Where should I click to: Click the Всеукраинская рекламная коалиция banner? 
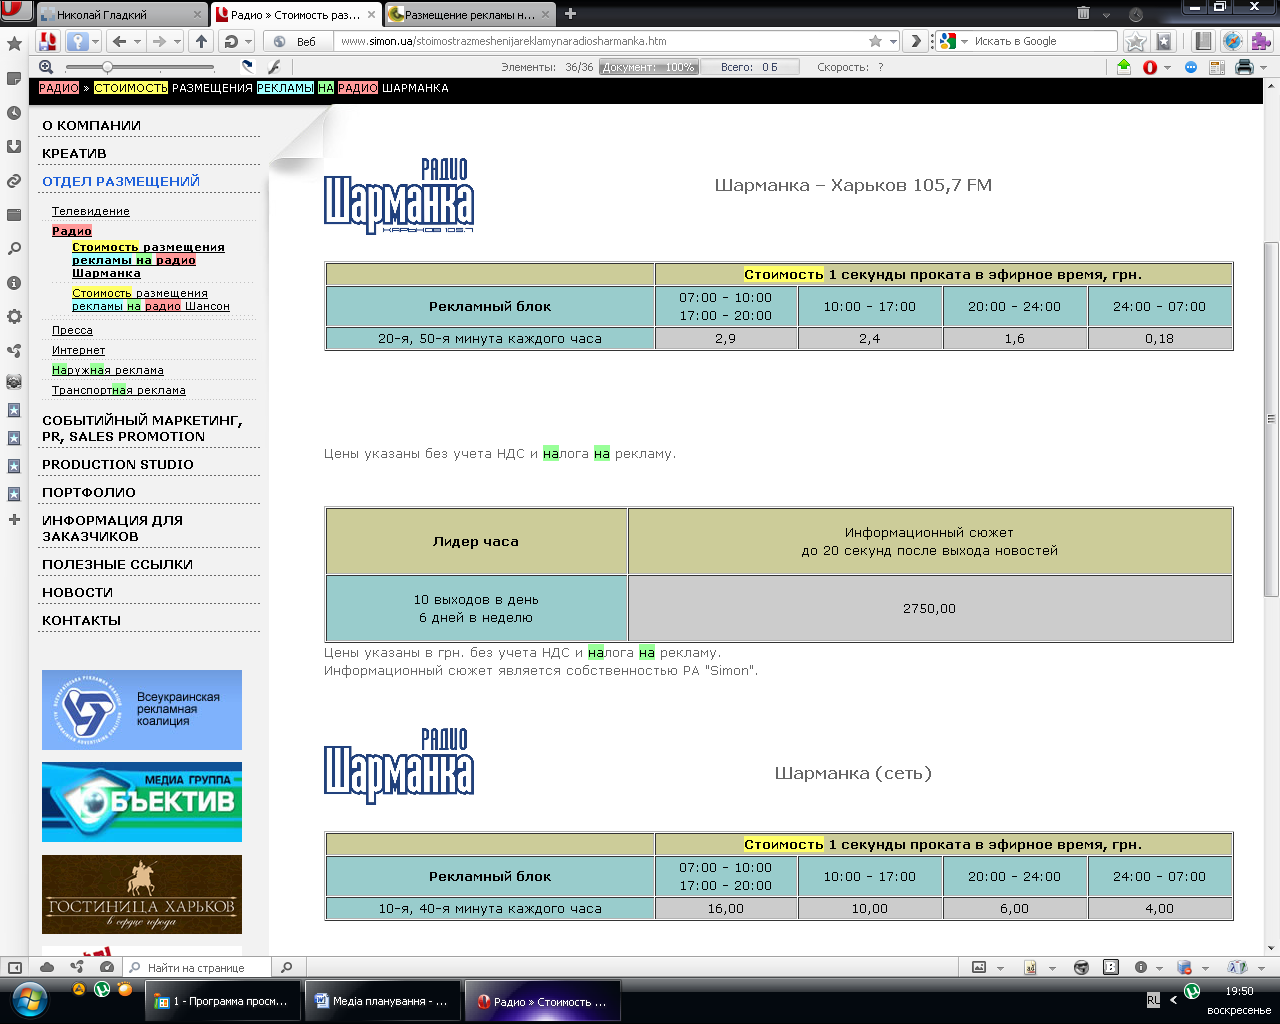tap(142, 710)
